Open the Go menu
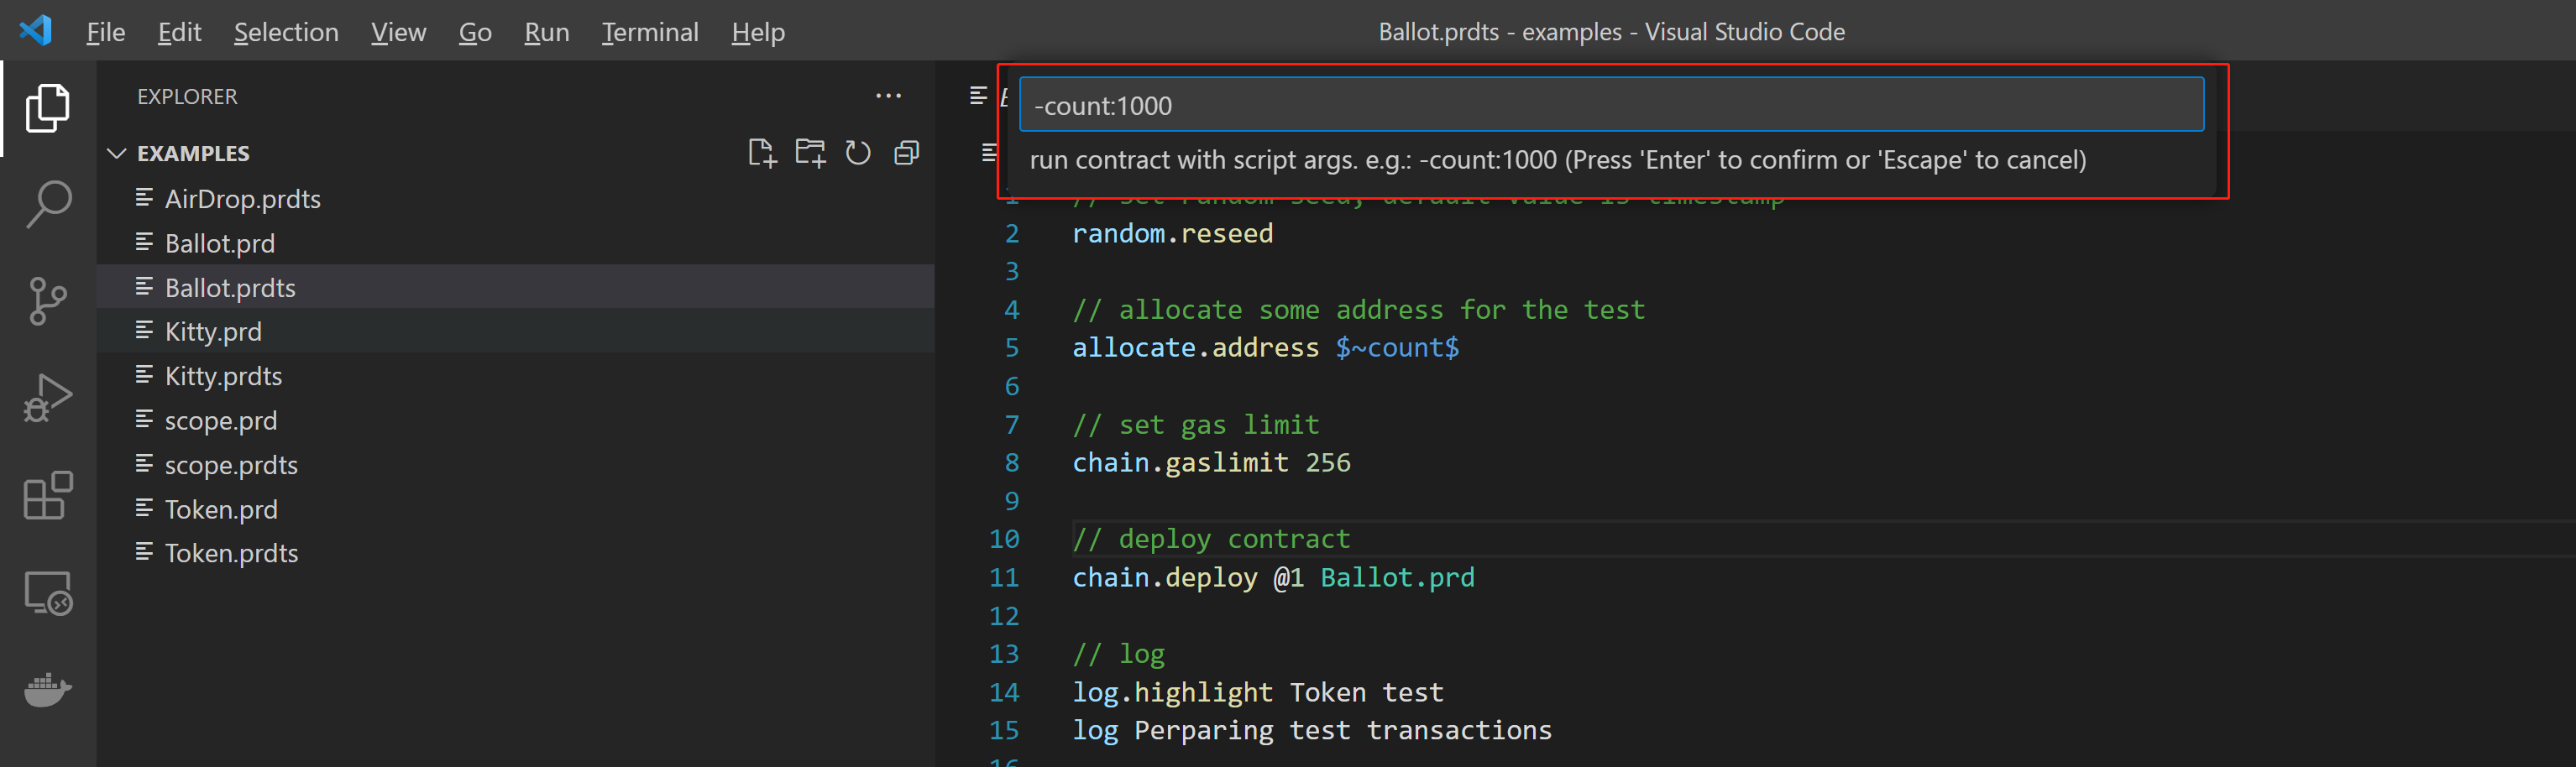Viewport: 2576px width, 767px height. (475, 32)
